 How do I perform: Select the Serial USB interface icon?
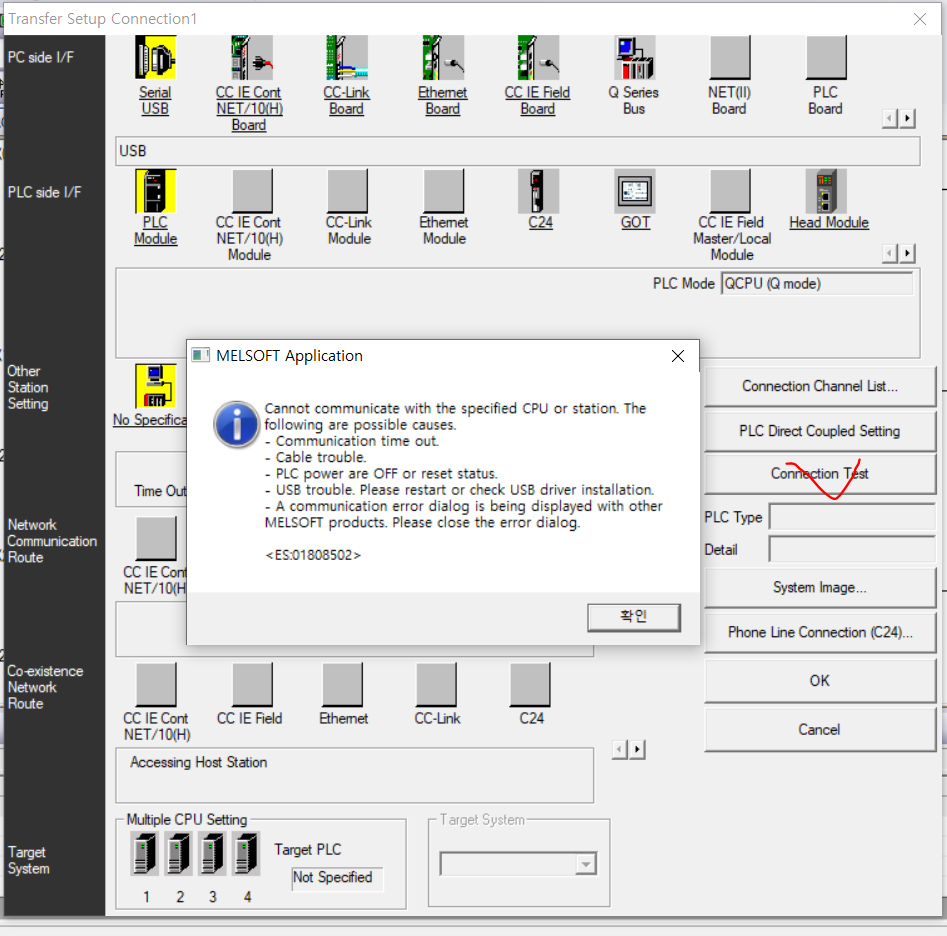(x=155, y=57)
